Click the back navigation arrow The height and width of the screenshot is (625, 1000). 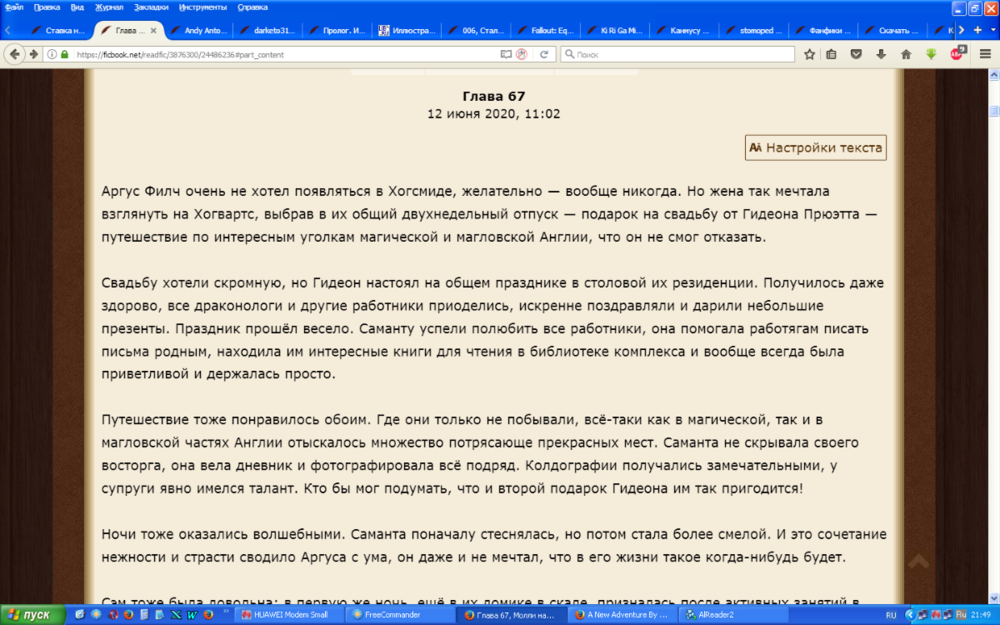click(14, 54)
